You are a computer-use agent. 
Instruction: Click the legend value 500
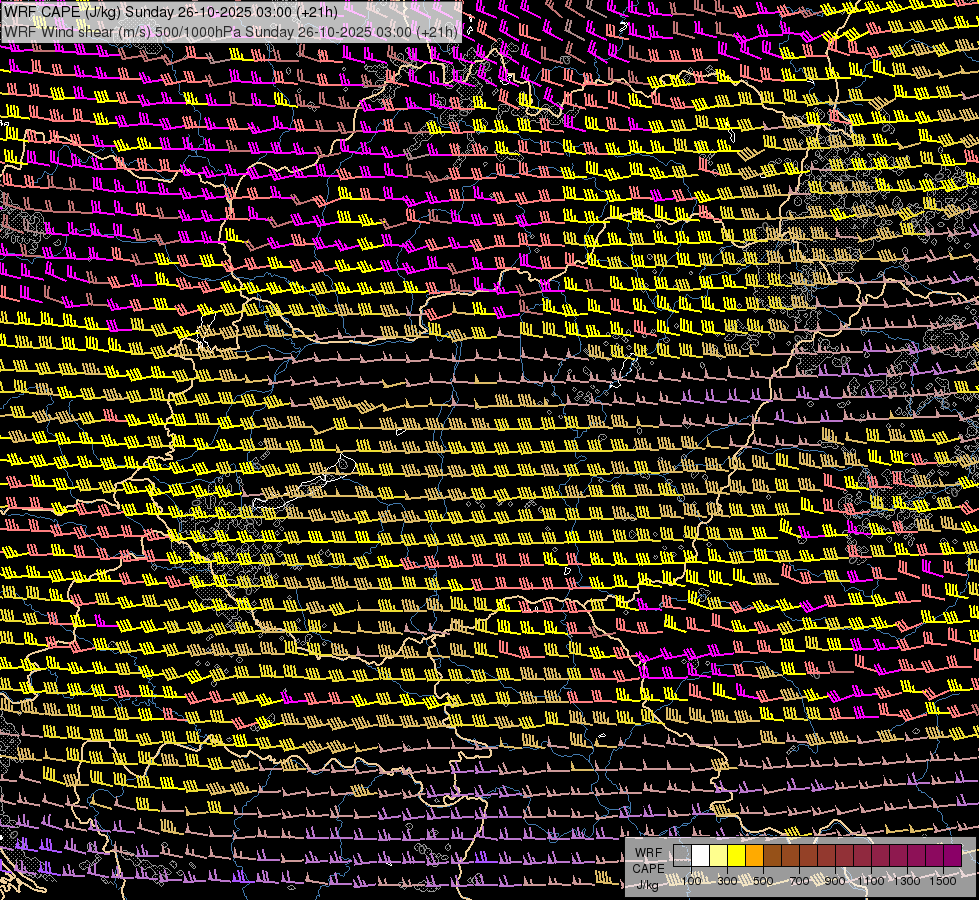point(763,881)
